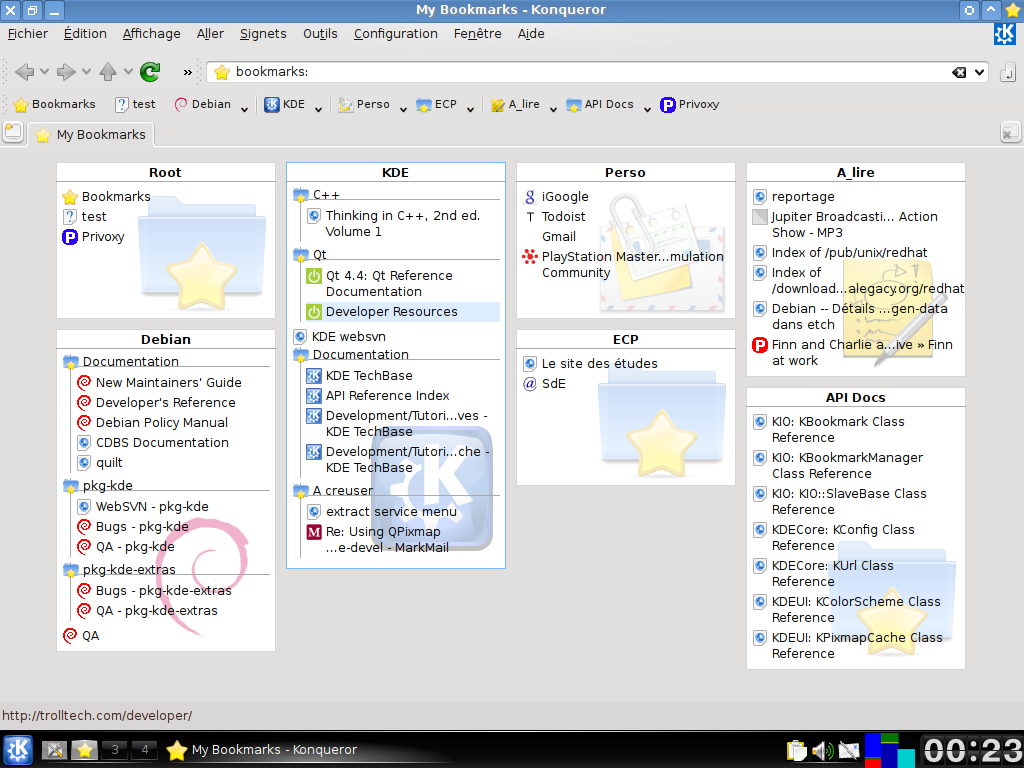
Task: Click the A_lire folder in bookmark toolbar
Action: [x=516, y=104]
